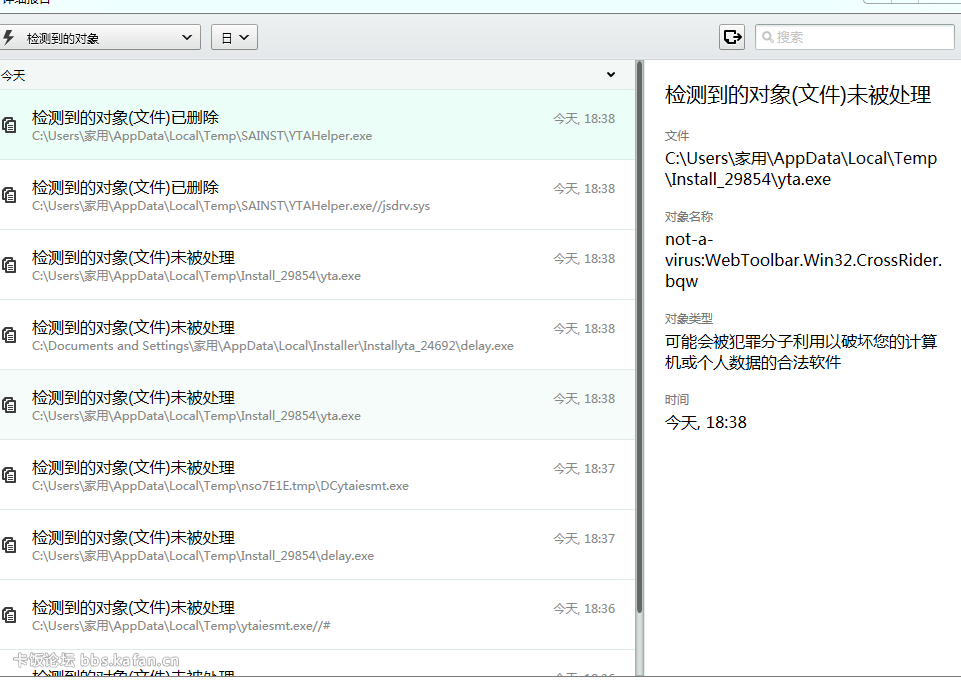Click the 今天, 18:36 time on the ytaiesmt.exe//# row

(x=584, y=609)
